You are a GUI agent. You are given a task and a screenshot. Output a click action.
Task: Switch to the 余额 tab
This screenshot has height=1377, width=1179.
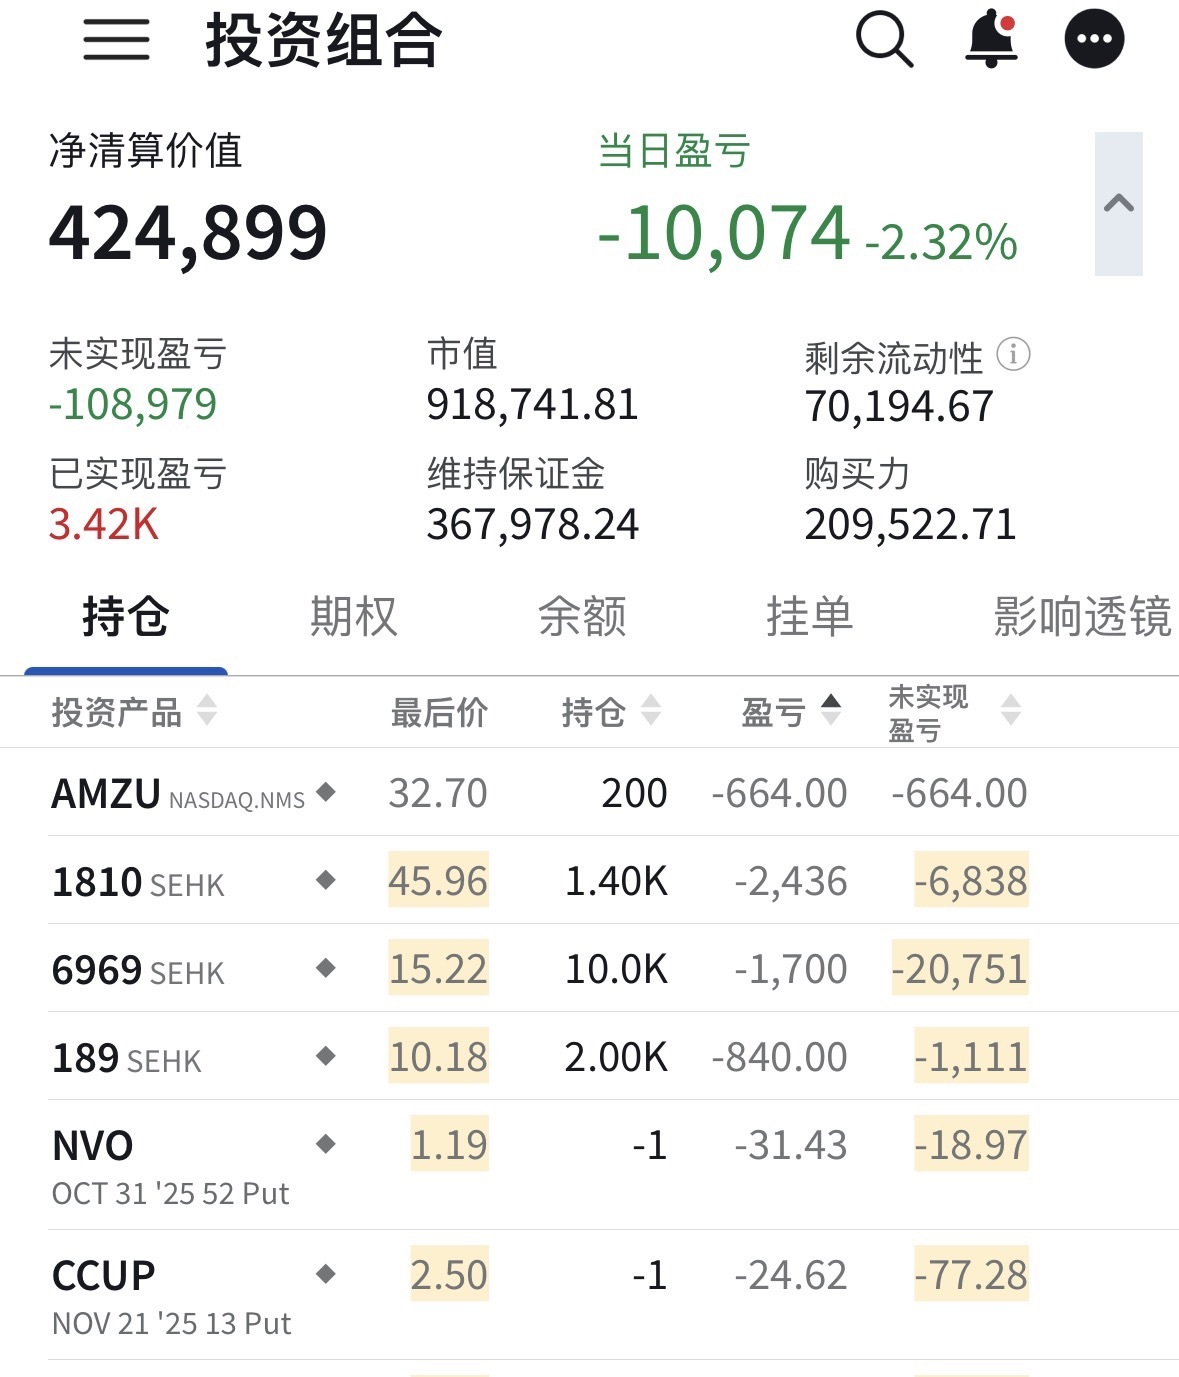(582, 616)
